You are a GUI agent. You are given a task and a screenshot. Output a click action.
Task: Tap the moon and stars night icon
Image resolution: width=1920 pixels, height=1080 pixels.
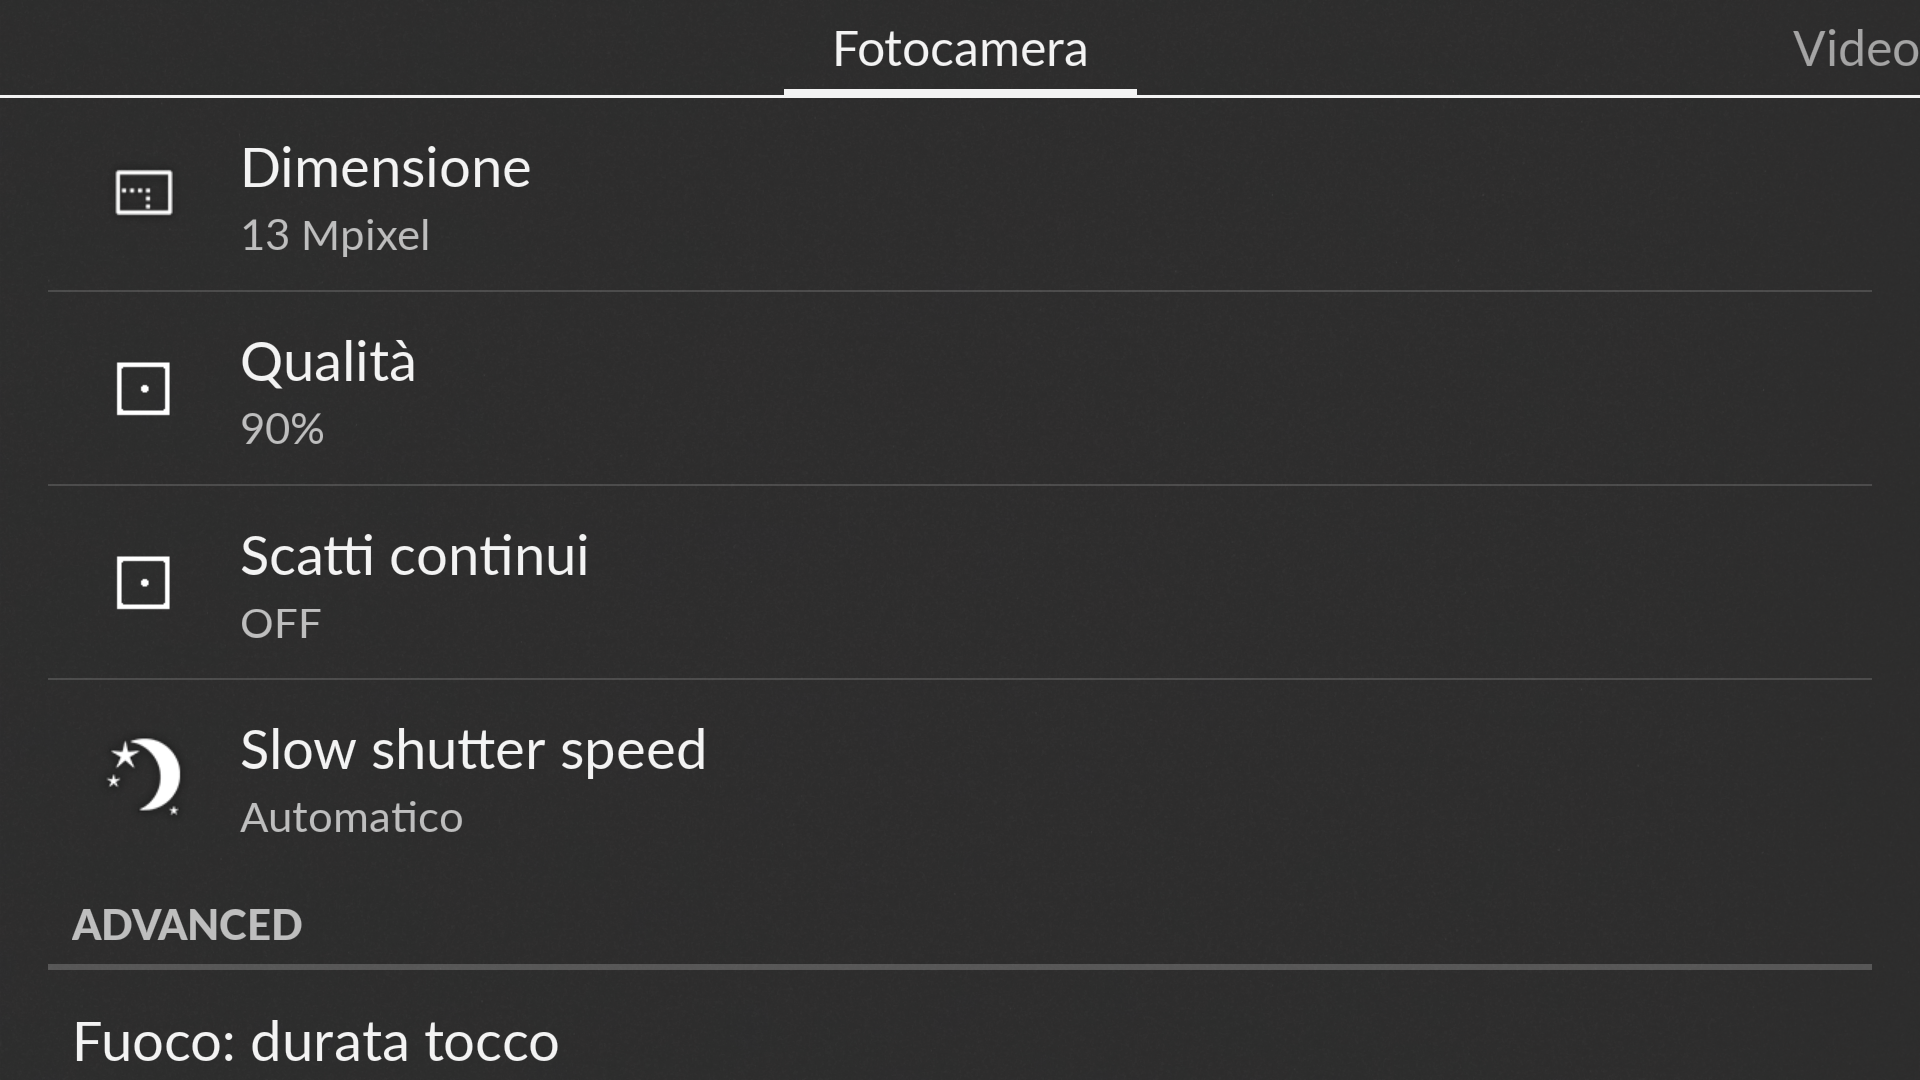point(144,776)
